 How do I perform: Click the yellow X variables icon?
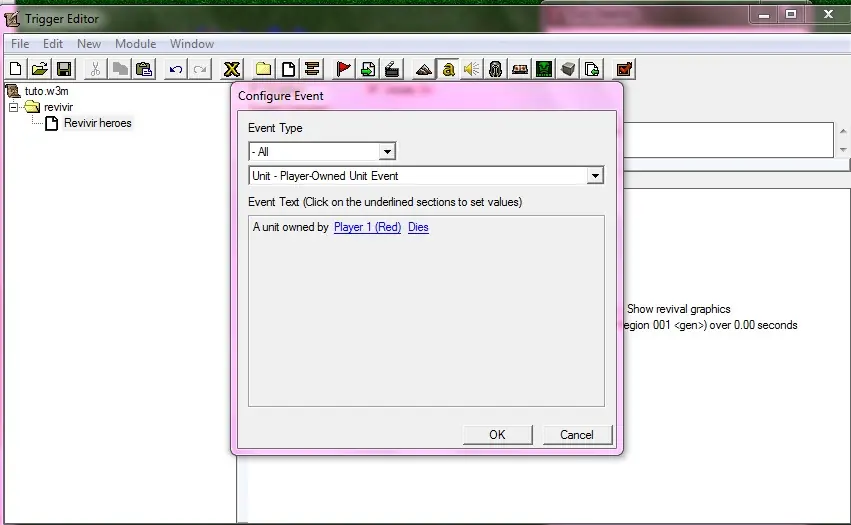[x=232, y=69]
